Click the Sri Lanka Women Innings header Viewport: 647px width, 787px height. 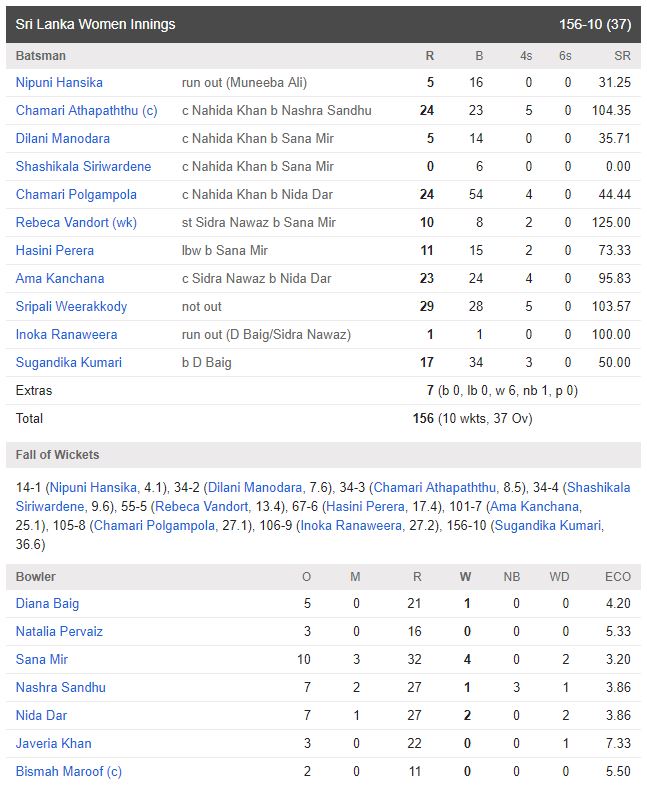point(95,24)
